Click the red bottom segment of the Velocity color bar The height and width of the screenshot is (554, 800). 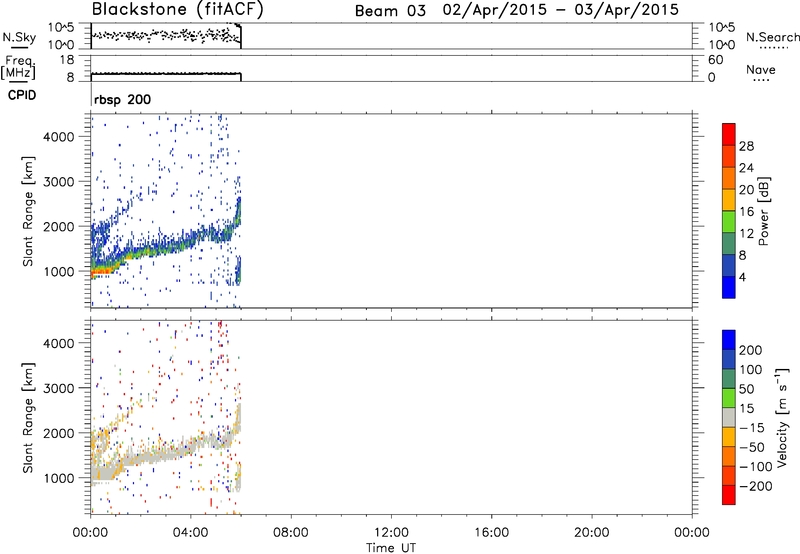click(729, 495)
